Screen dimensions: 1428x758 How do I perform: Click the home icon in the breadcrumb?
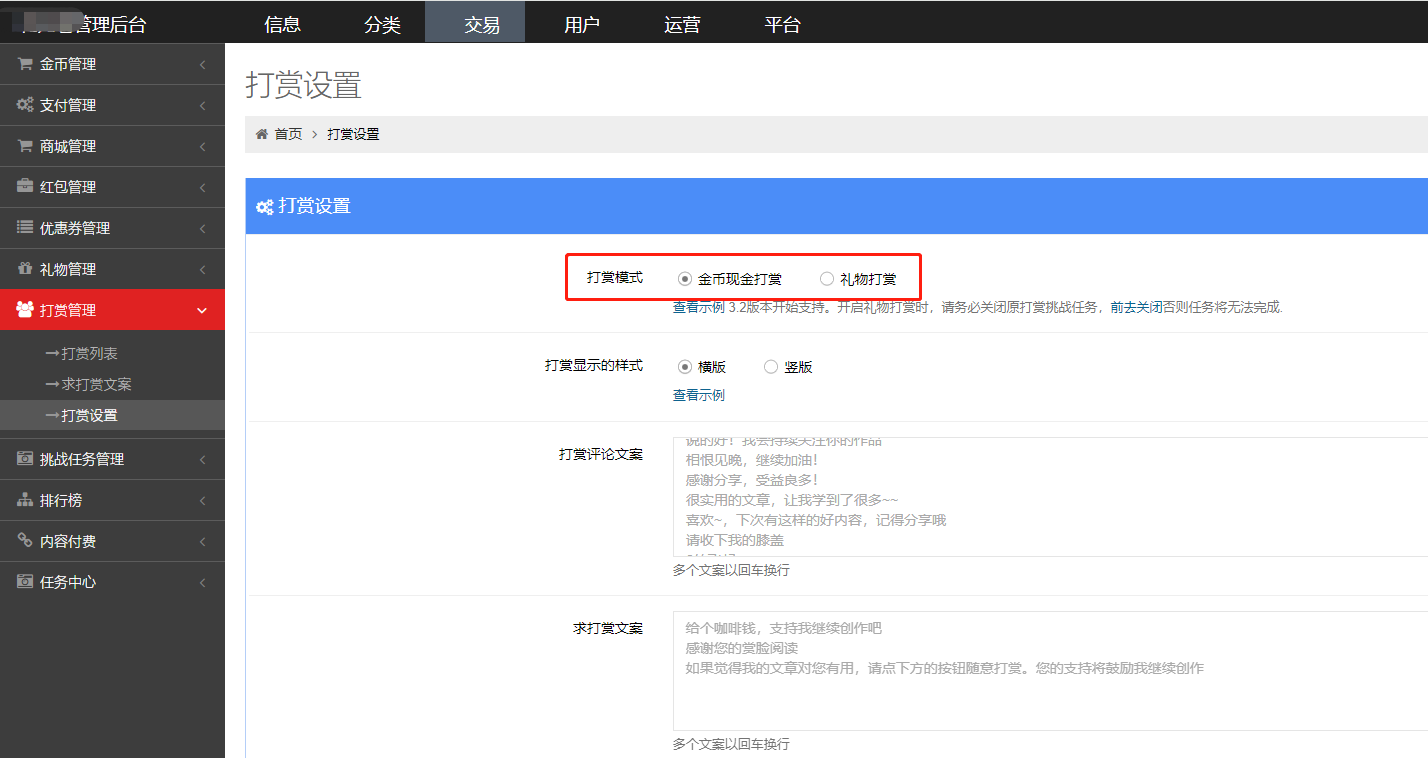click(x=262, y=134)
